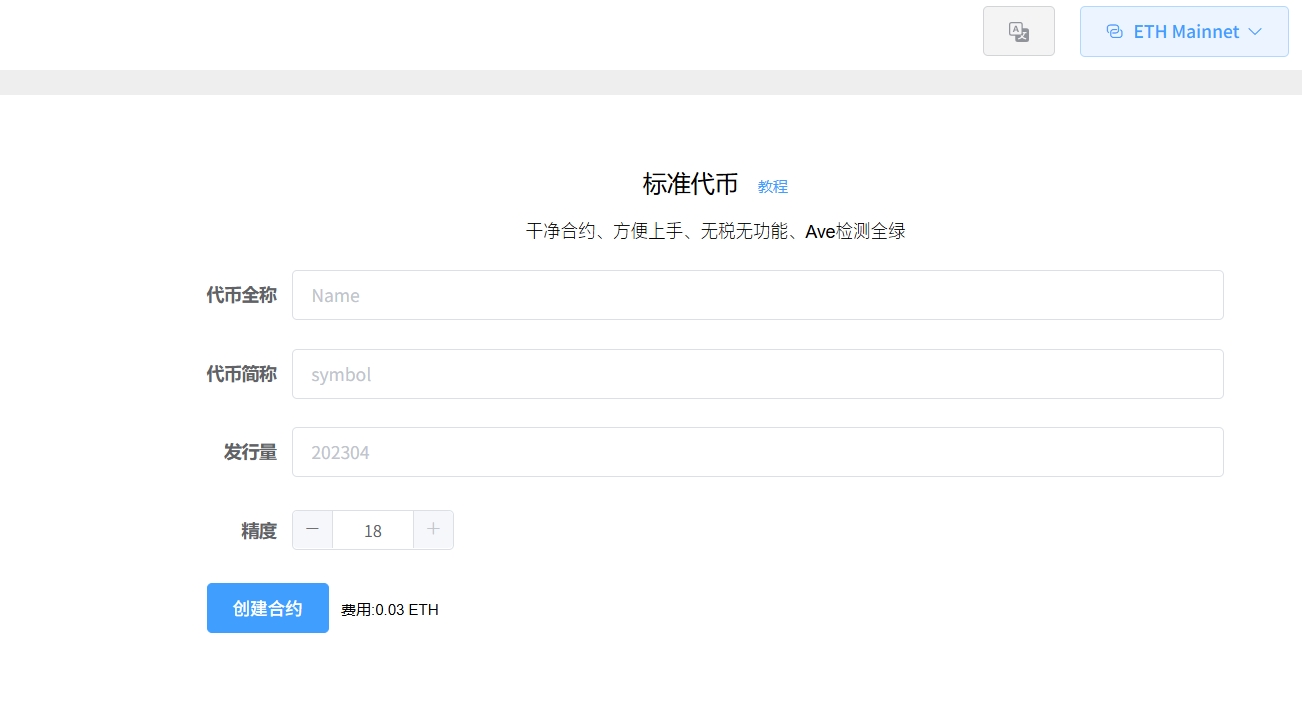Click the 代币全称 label
This screenshot has width=1302, height=706.
point(241,295)
